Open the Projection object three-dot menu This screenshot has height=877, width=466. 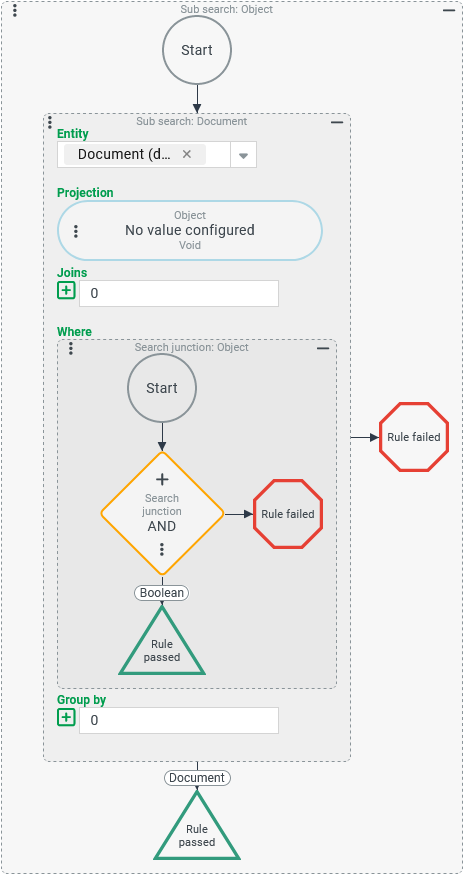click(76, 231)
